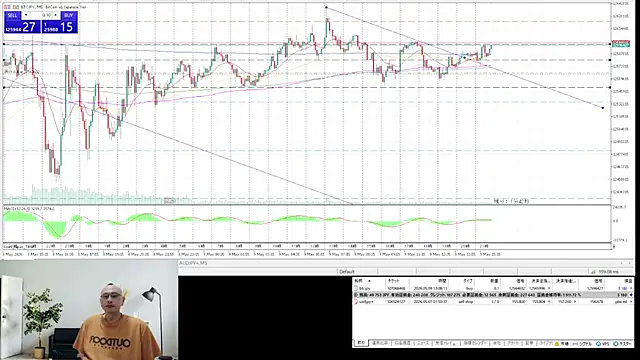Select the trendline end anchor at lower right

click(x=603, y=108)
